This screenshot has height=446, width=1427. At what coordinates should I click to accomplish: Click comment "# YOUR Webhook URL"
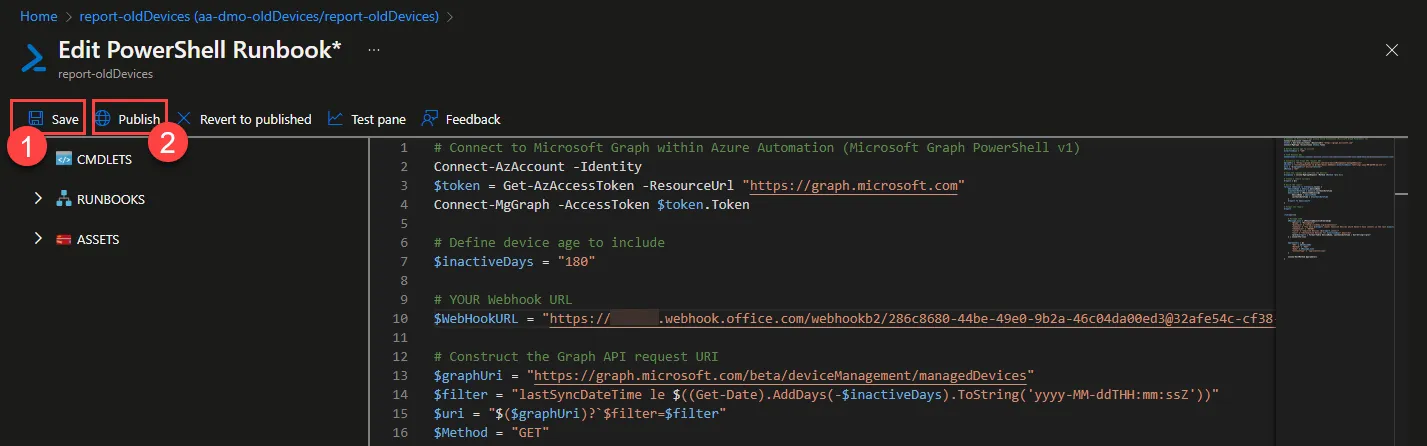[505, 300]
